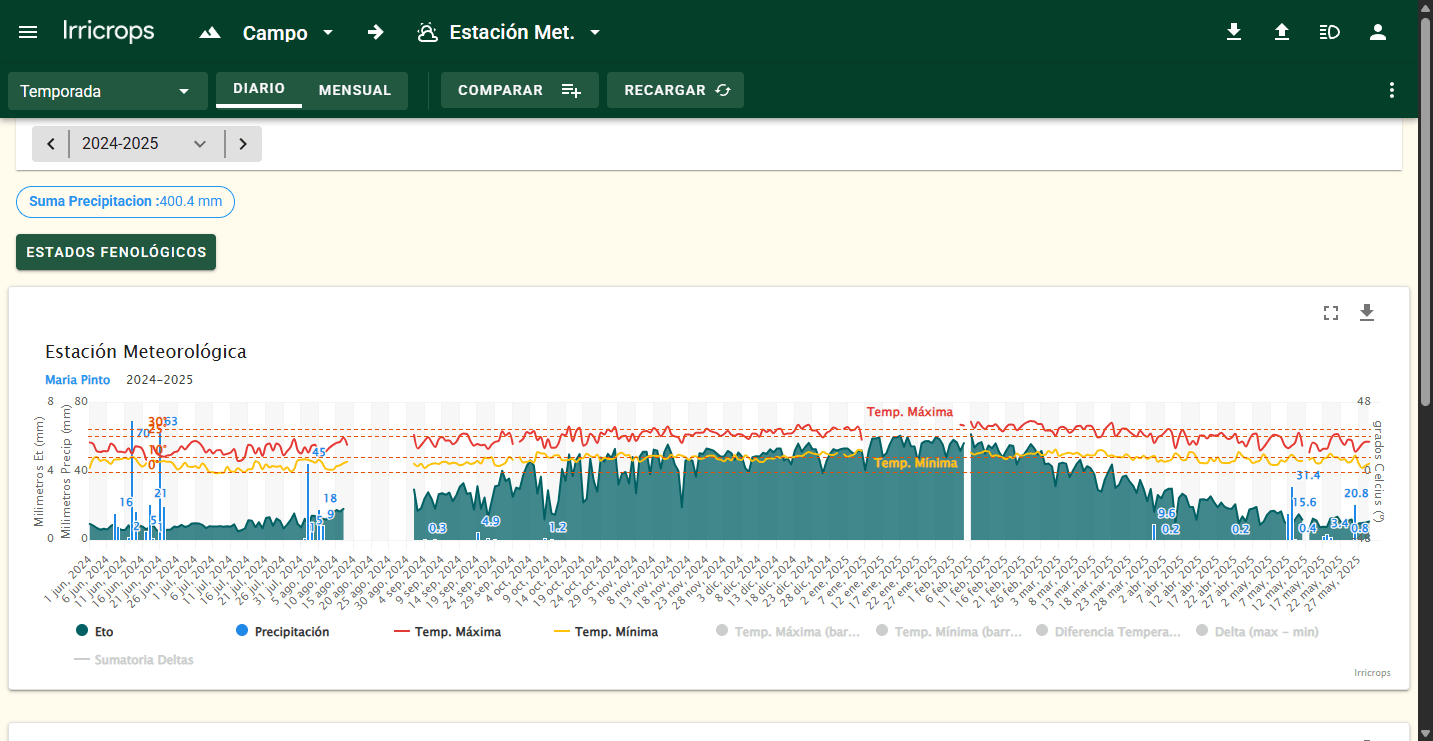Click the Estados Fenológicos button
1433x741 pixels.
[x=116, y=252]
